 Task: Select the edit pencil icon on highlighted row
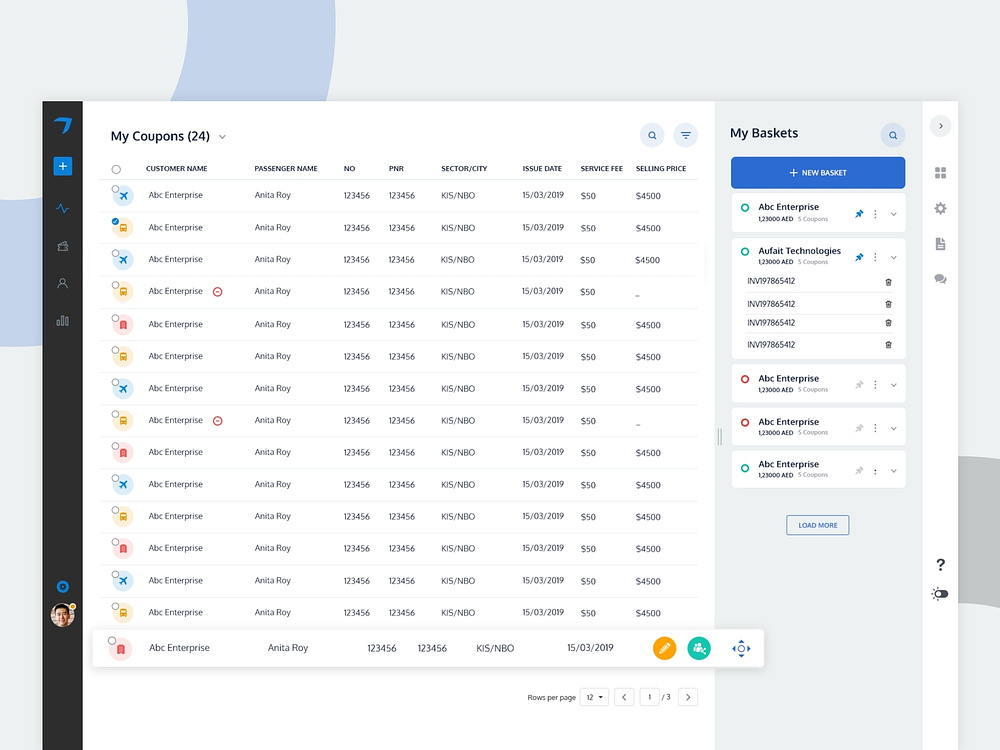pyautogui.click(x=664, y=648)
